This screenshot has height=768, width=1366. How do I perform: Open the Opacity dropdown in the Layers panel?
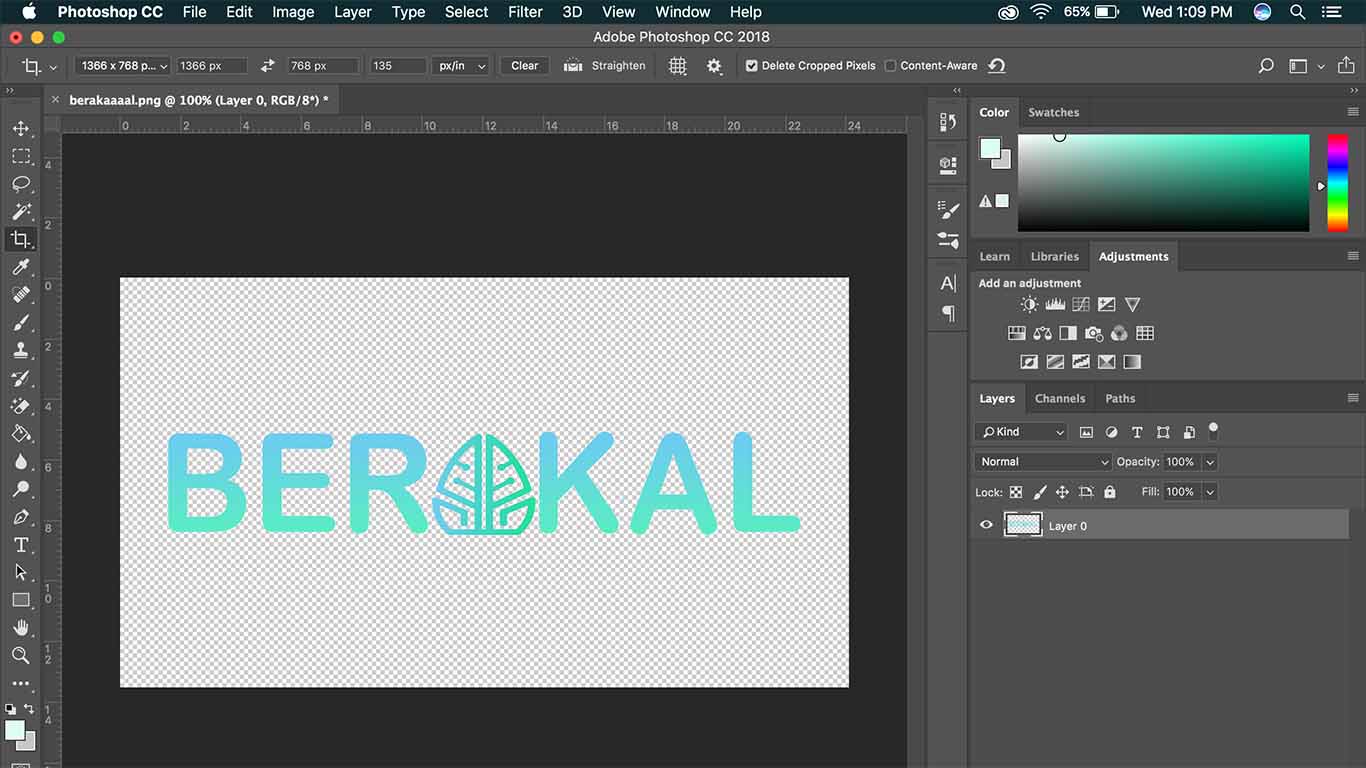click(x=1210, y=461)
